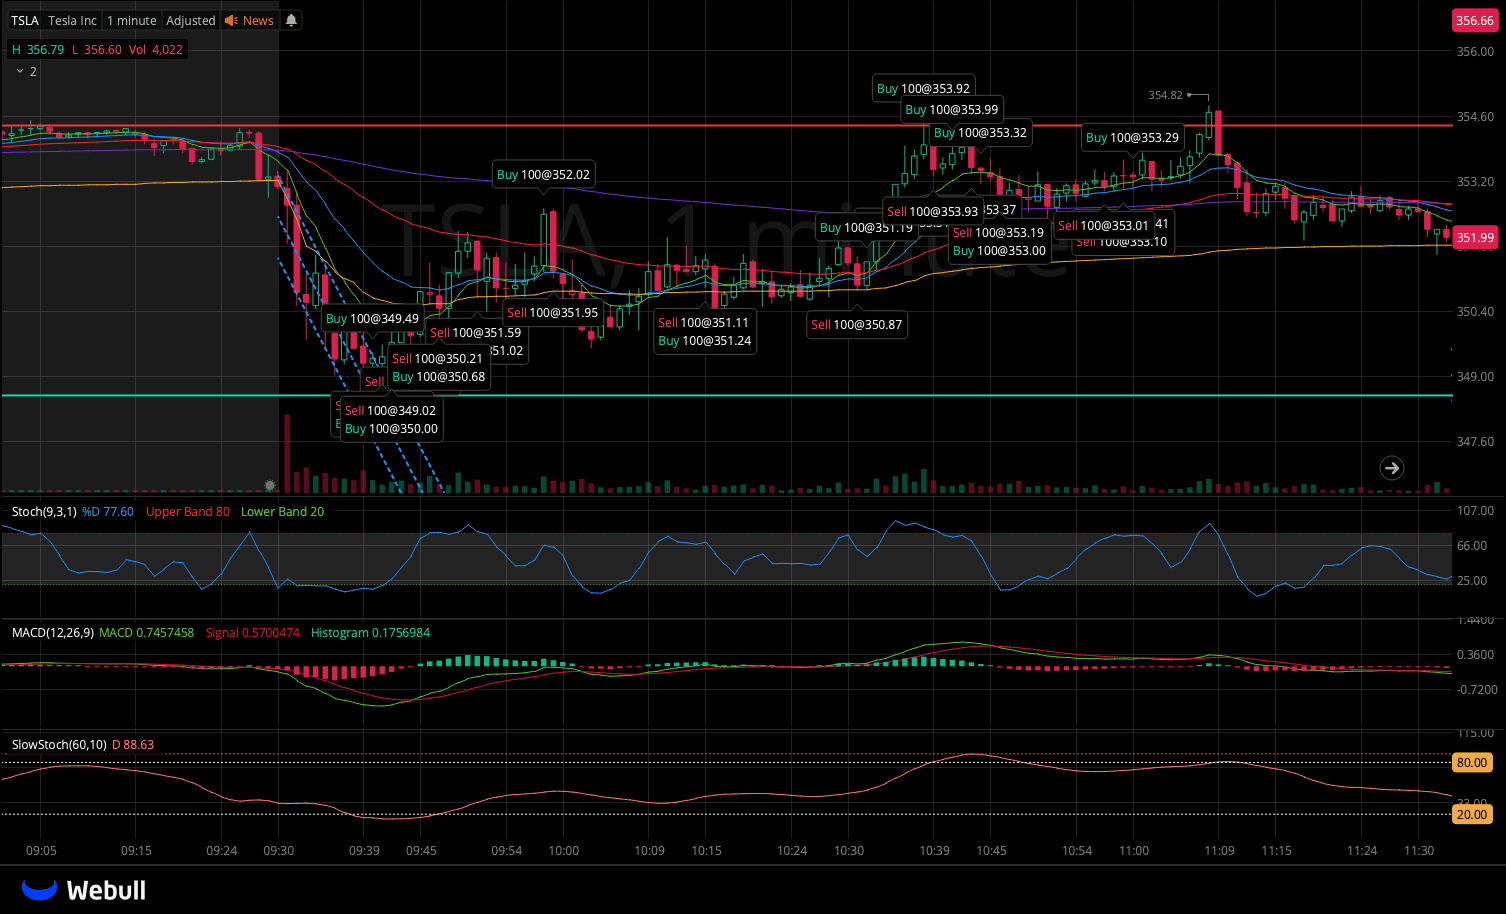Open the Adjusted price setting dropdown
Screen dimensions: 1506x914
click(x=191, y=20)
